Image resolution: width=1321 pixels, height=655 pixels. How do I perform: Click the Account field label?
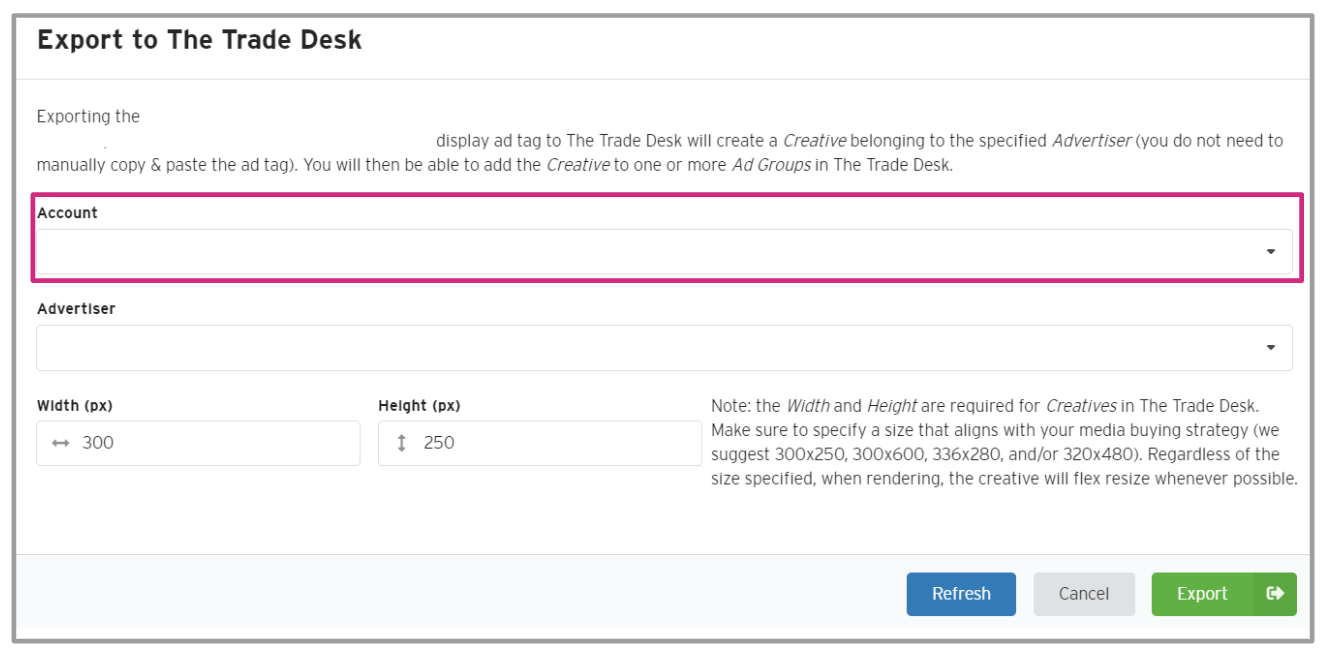(x=67, y=213)
